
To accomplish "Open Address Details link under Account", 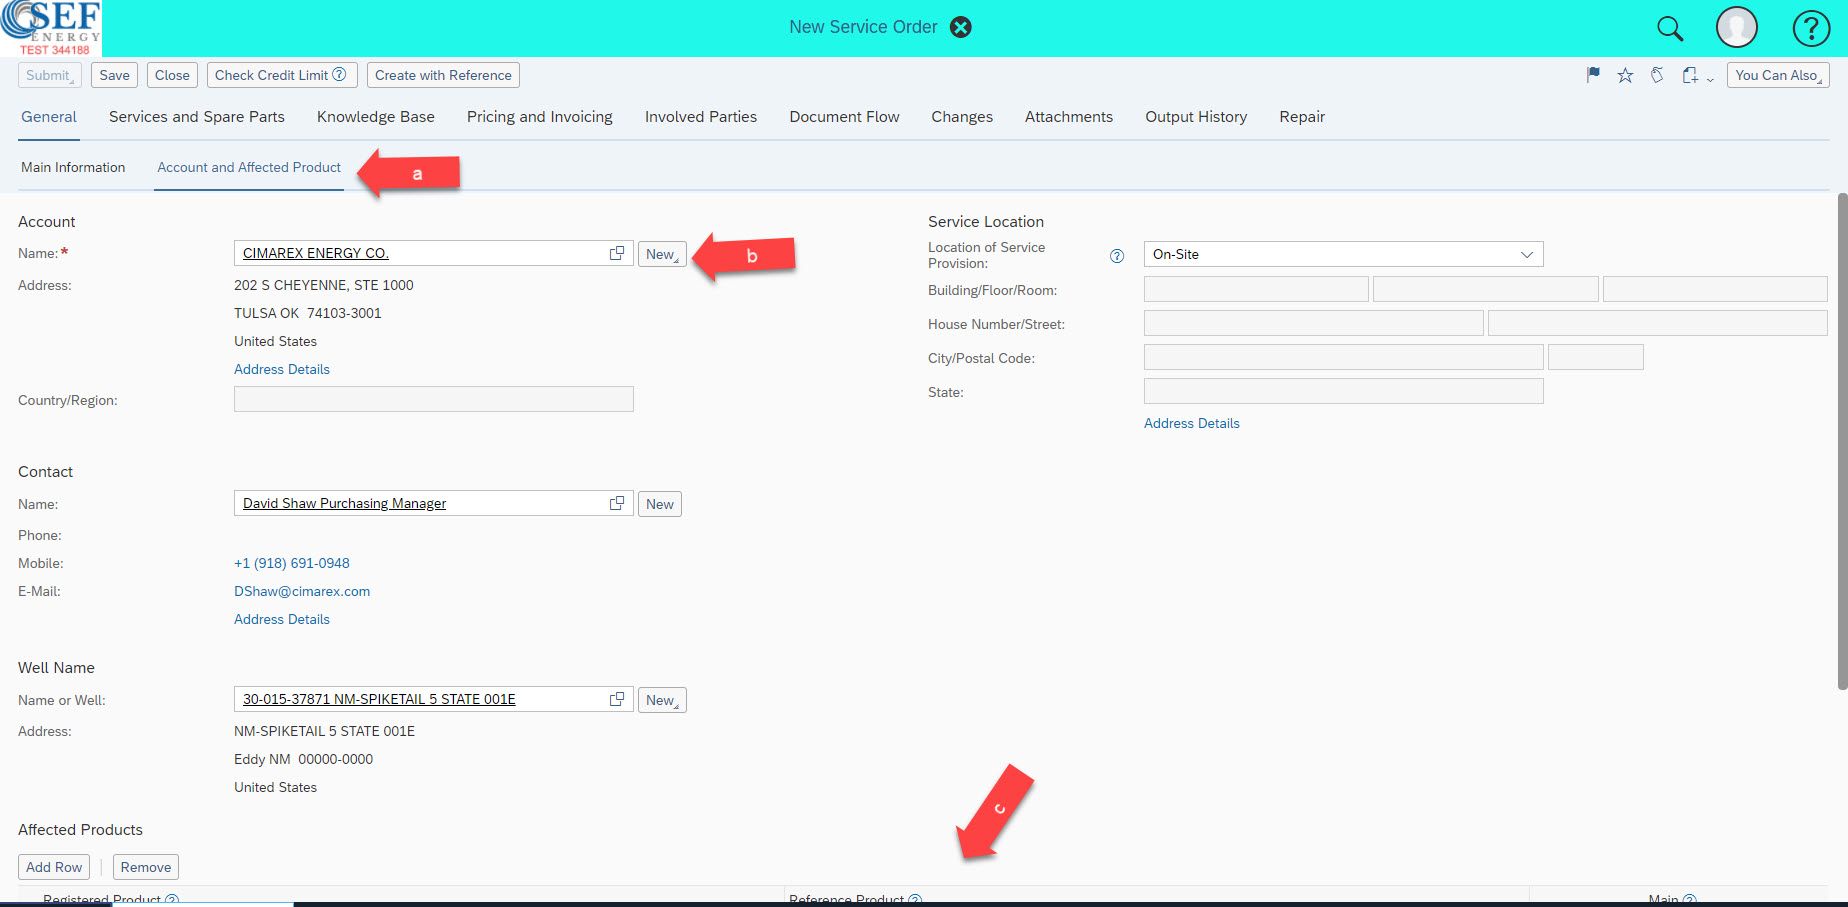I will 282,369.
